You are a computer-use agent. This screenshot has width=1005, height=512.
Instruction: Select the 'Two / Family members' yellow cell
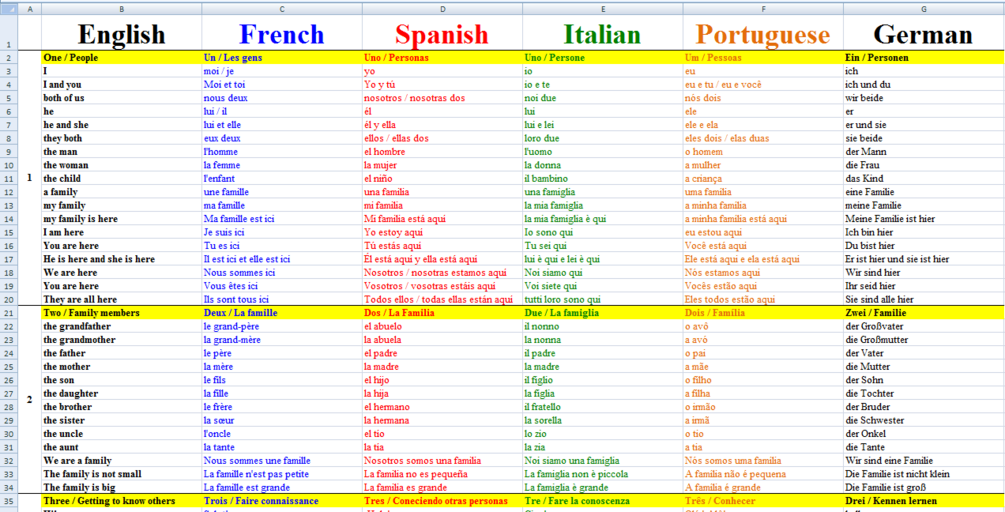tap(122, 313)
